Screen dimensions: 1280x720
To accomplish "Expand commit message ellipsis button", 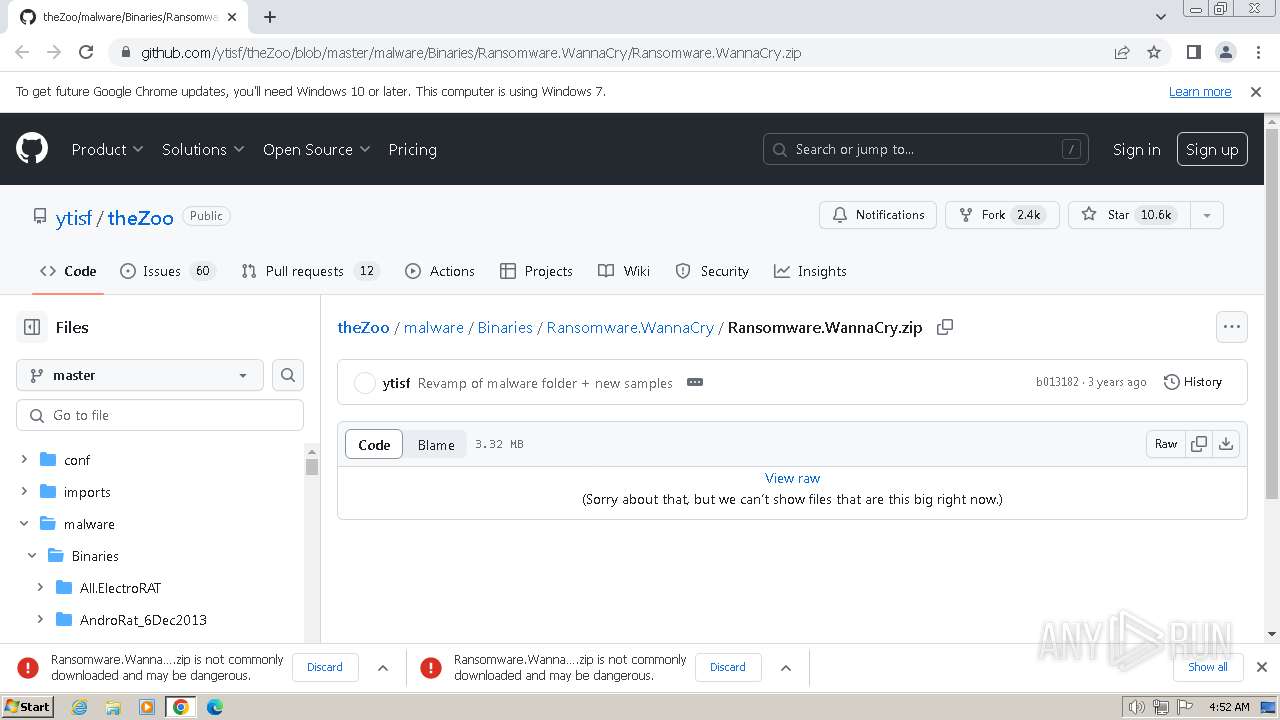I will [x=695, y=382].
